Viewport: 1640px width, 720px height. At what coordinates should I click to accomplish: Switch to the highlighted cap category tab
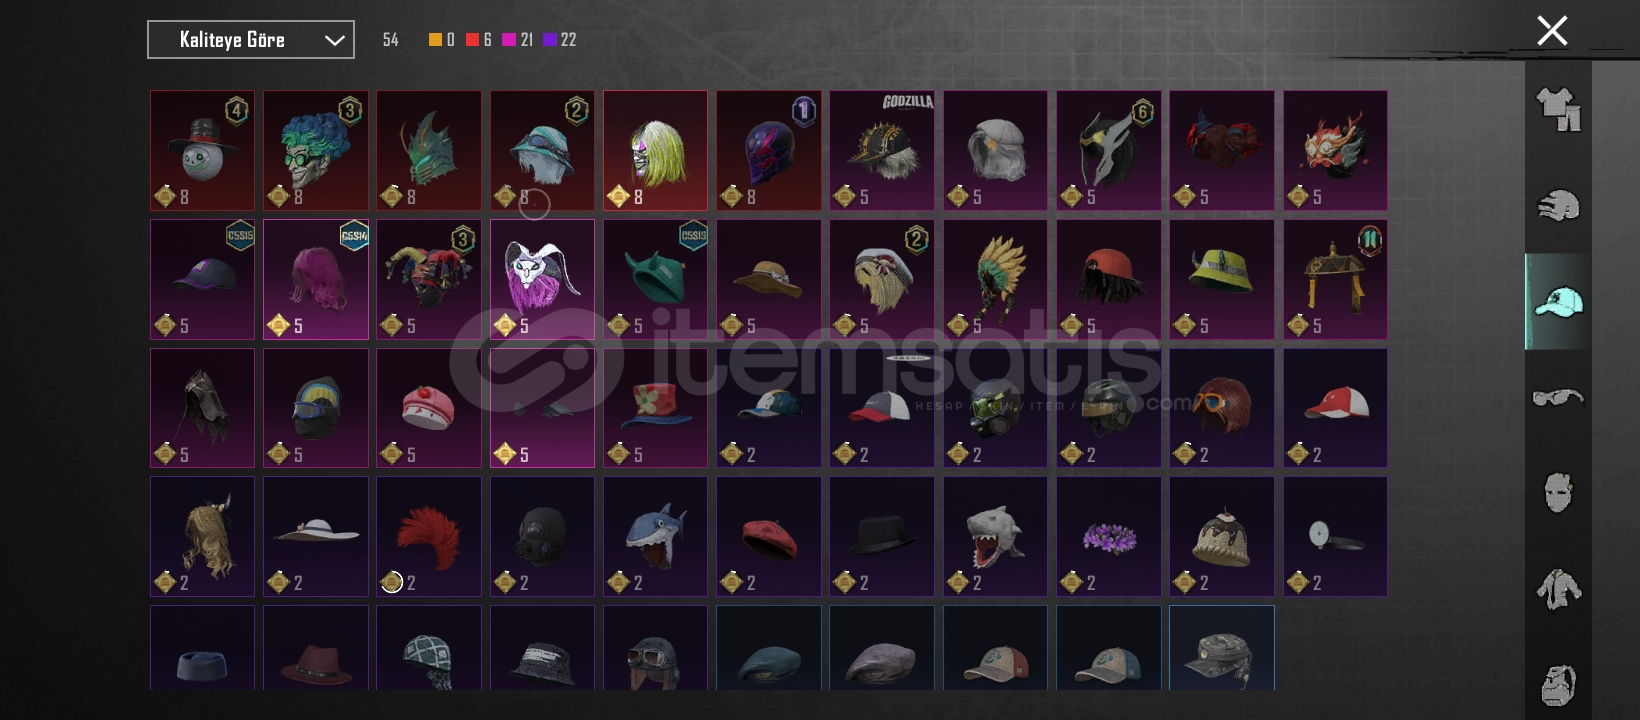pyautogui.click(x=1558, y=301)
